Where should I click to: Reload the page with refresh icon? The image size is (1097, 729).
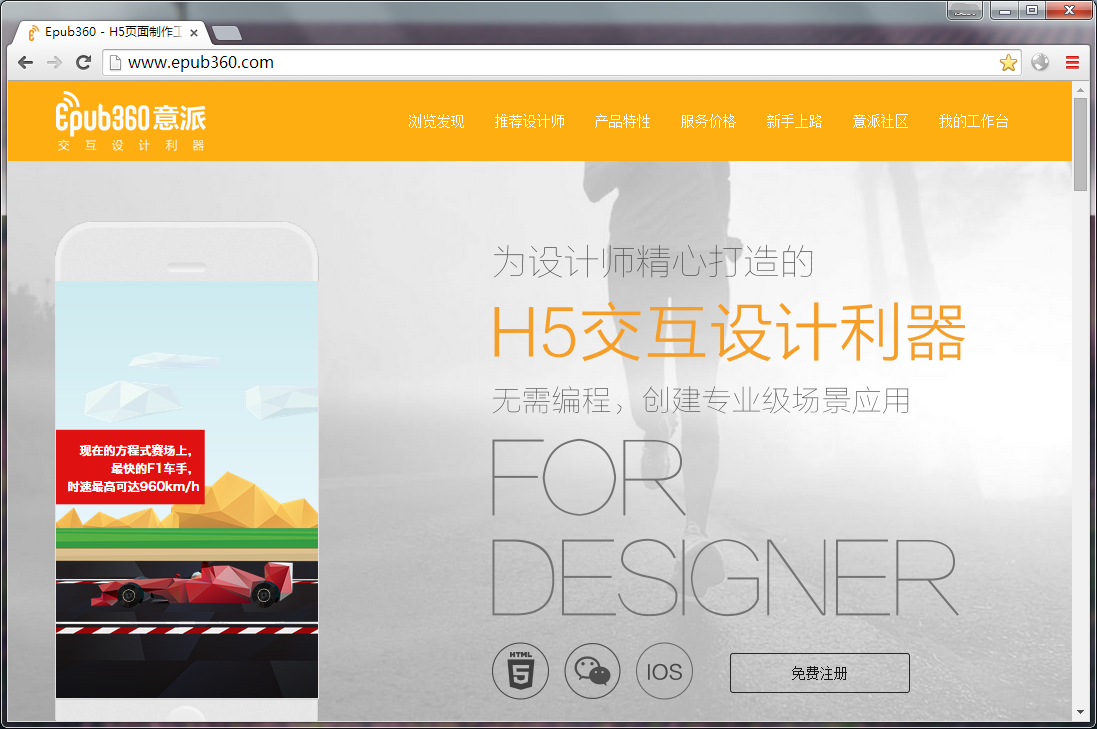(x=83, y=62)
